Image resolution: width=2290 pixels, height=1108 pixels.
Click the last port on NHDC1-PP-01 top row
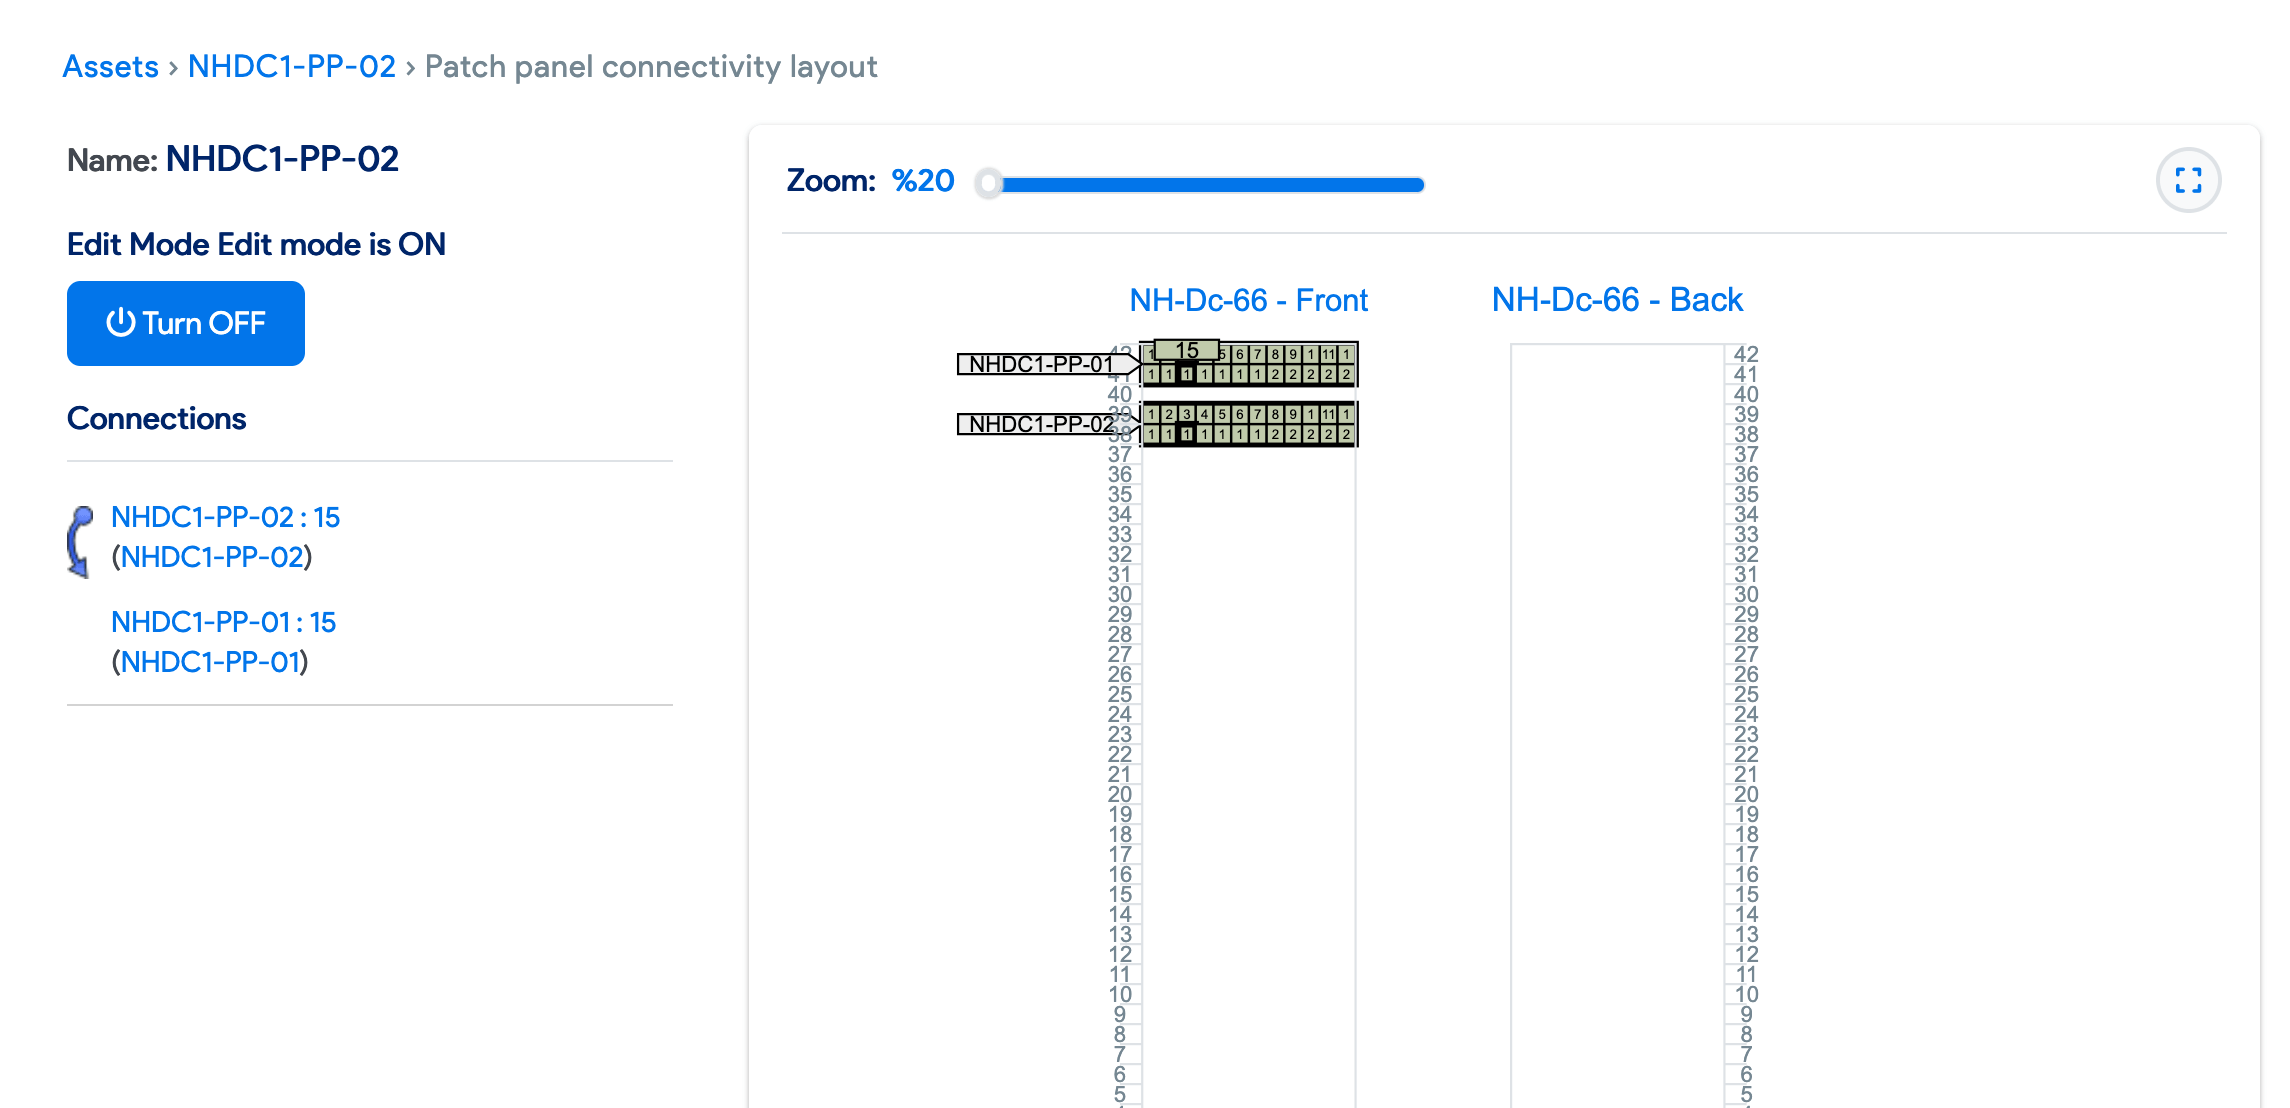[1347, 353]
